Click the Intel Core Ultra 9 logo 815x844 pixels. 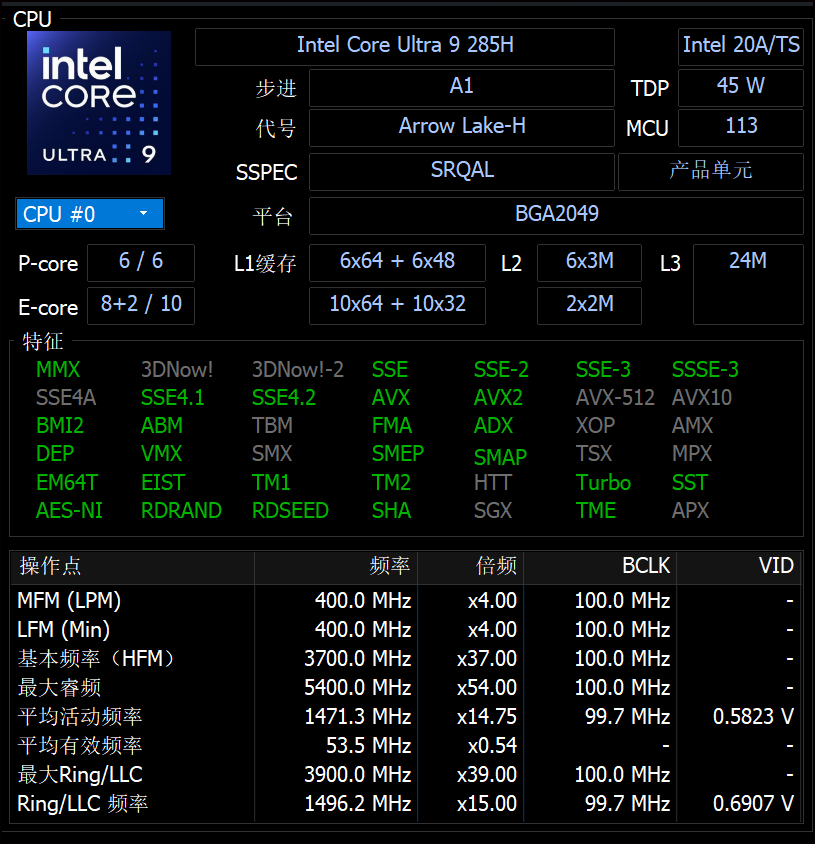click(x=99, y=103)
